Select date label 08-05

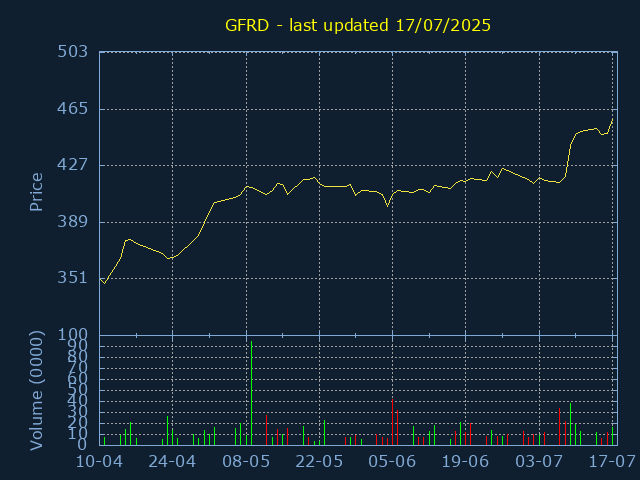[246, 462]
